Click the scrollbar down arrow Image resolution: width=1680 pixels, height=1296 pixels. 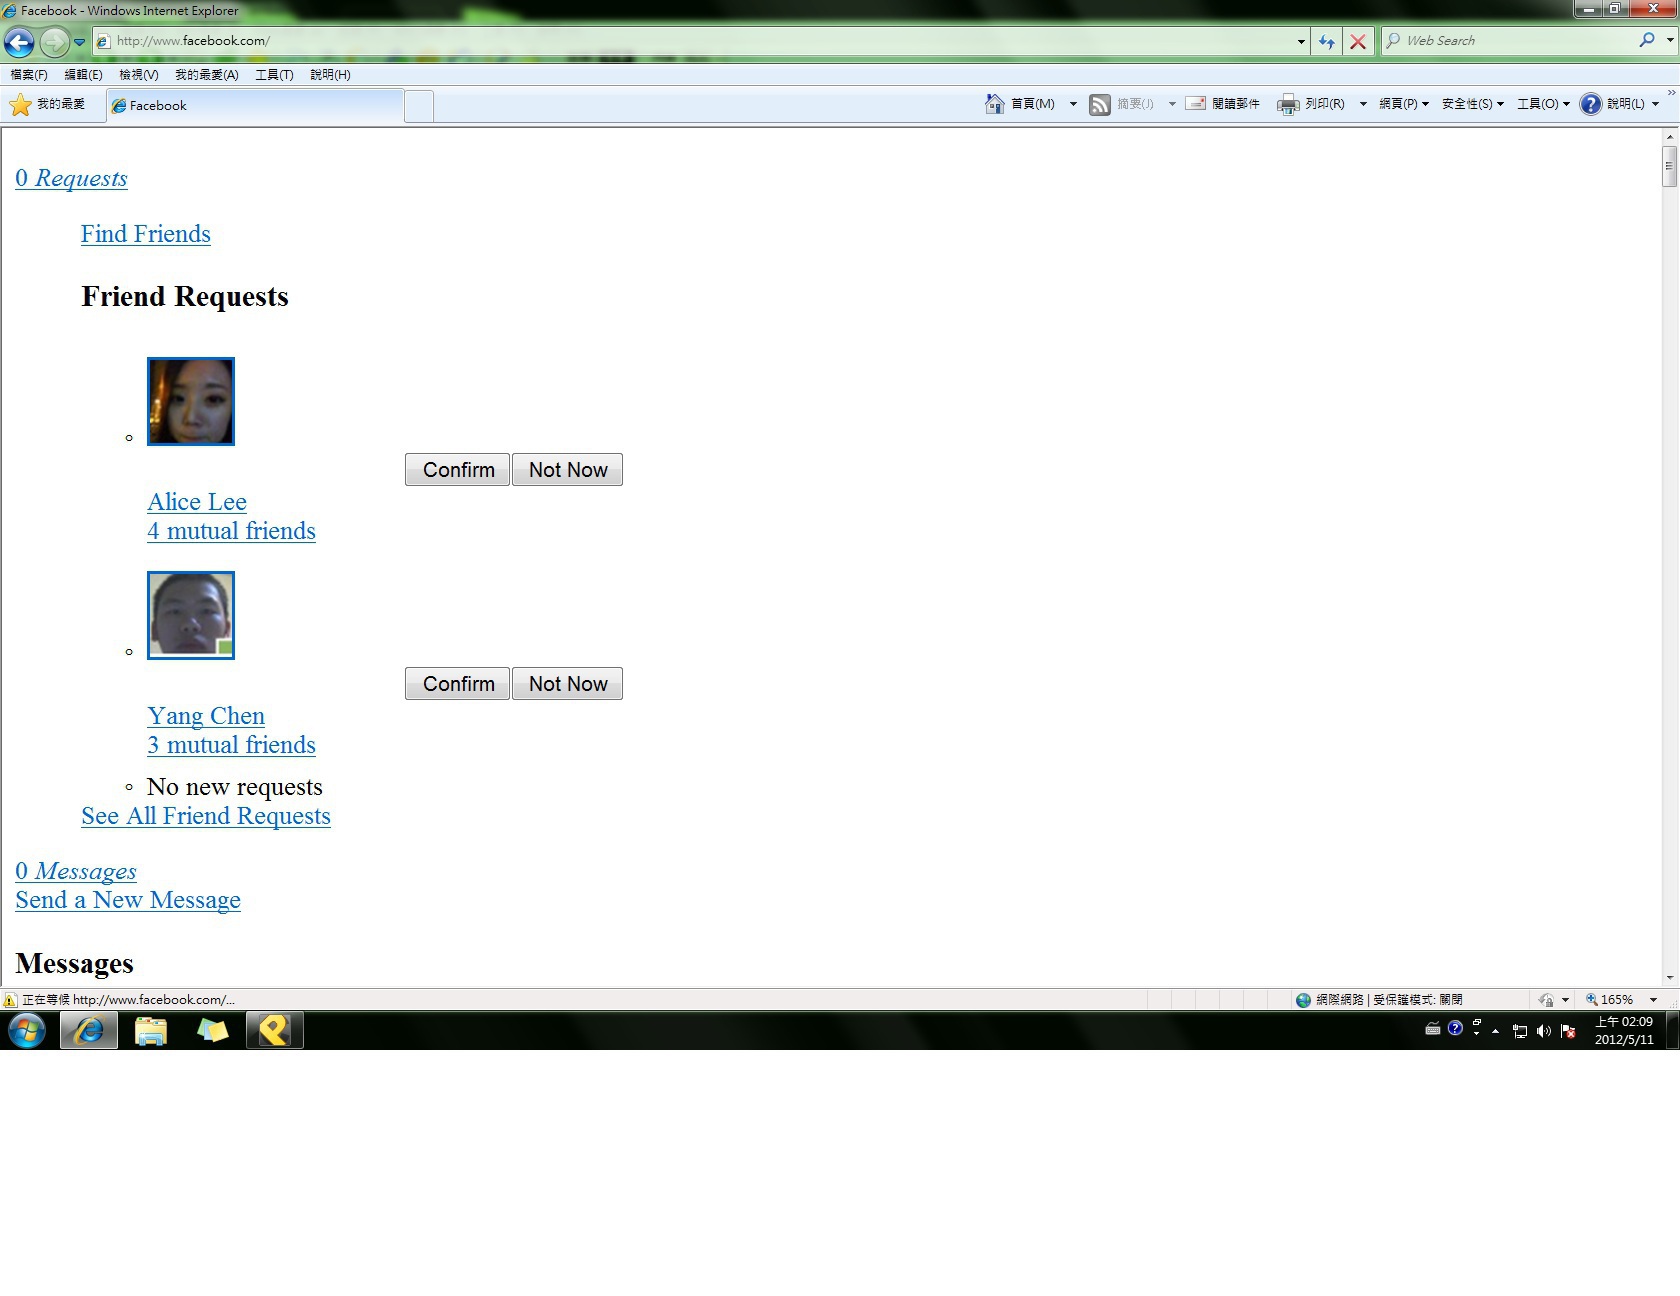pyautogui.click(x=1669, y=978)
